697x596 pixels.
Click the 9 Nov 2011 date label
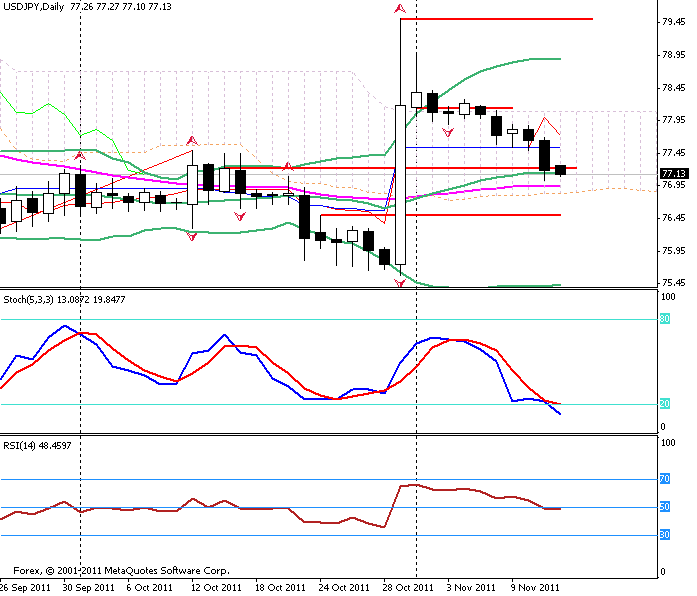click(535, 588)
